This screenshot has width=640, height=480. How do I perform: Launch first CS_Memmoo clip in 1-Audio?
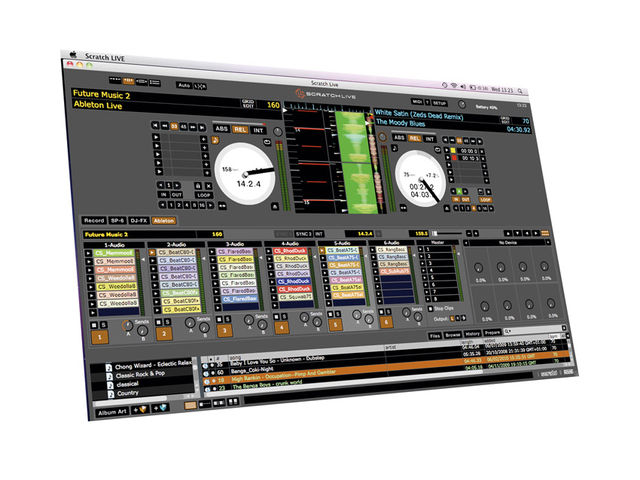89,253
